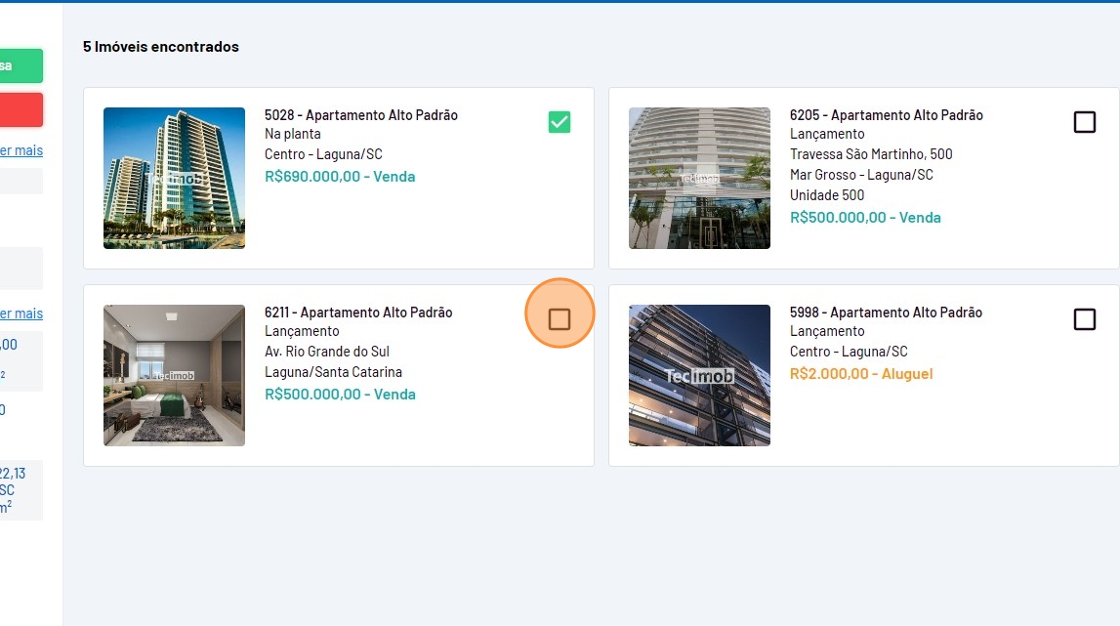Click the R$2.000,00 - Aluguel price
This screenshot has width=1120, height=626.
[861, 374]
